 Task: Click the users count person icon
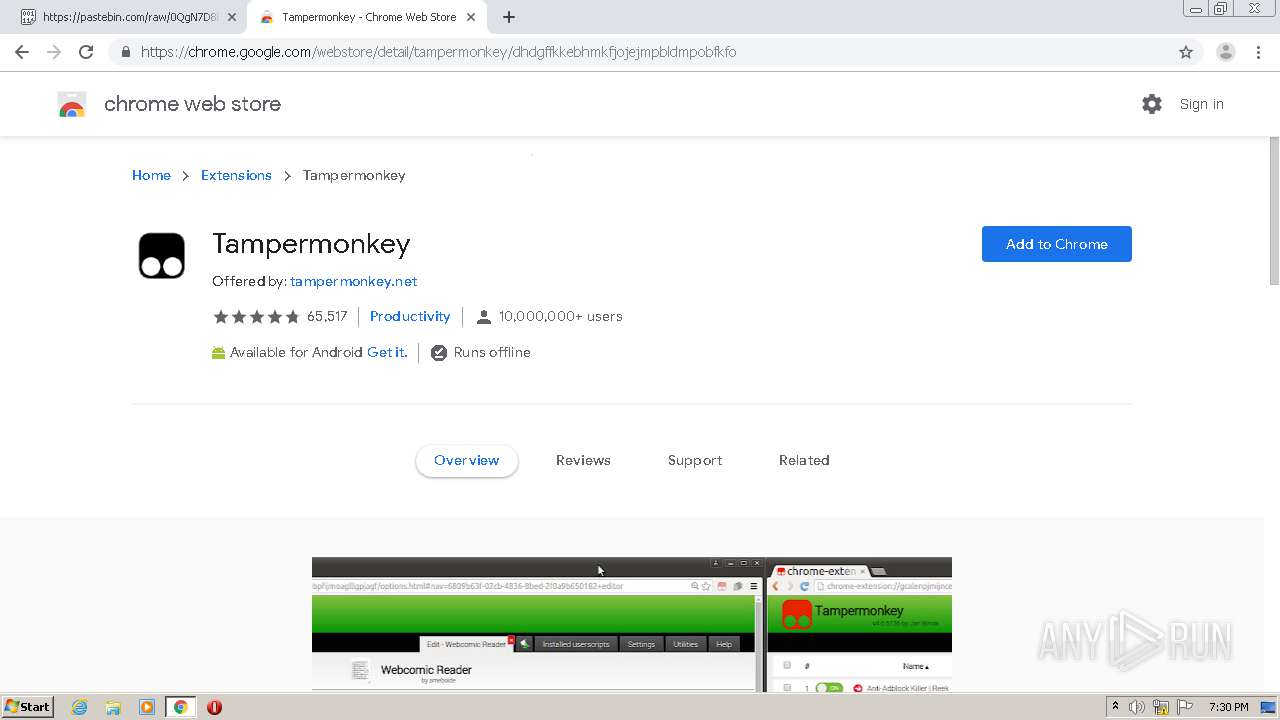click(484, 317)
